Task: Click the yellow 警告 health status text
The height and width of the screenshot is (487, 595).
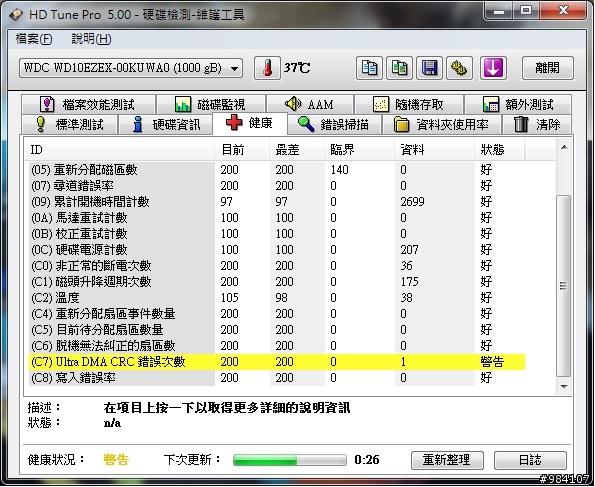Action: pyautogui.click(x=116, y=460)
